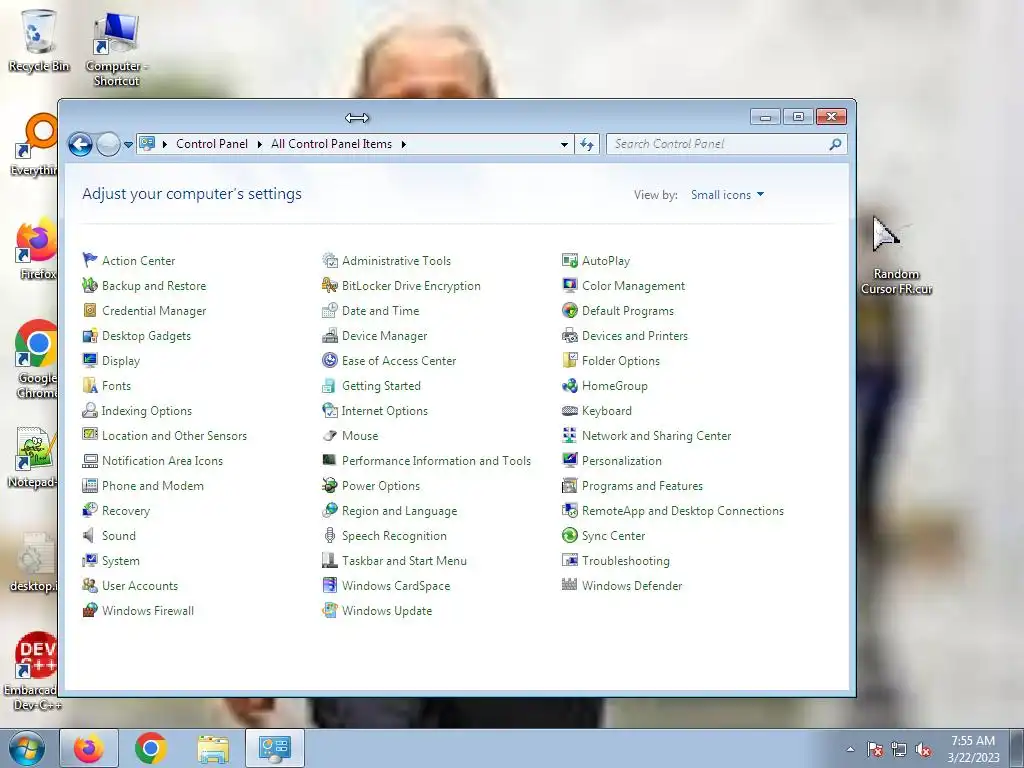The height and width of the screenshot is (768, 1024).
Task: Expand arrow after All Control Panel Items
Action: pos(404,144)
